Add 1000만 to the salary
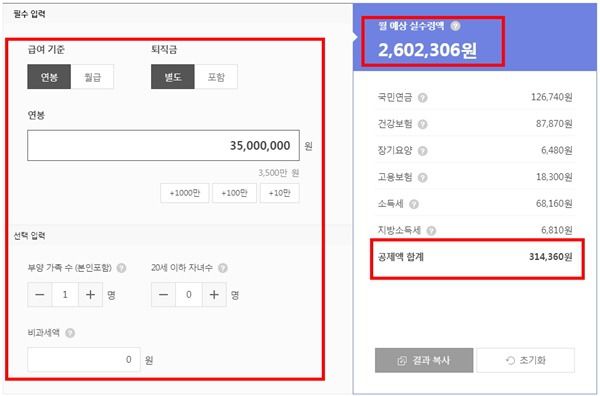The image size is (600, 396). point(185,193)
